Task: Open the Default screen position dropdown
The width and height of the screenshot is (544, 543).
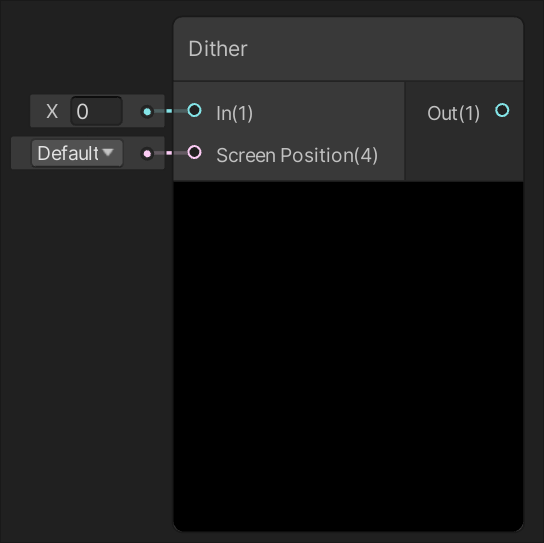Action: tap(77, 153)
